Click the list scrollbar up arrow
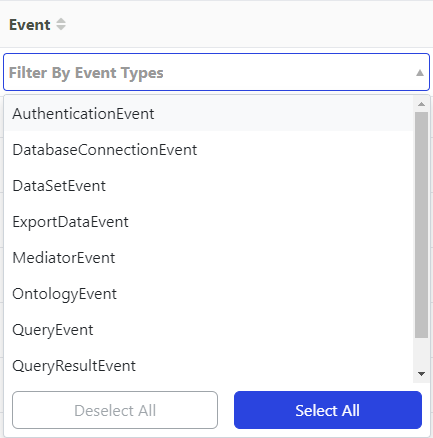This screenshot has width=433, height=438. 421,104
